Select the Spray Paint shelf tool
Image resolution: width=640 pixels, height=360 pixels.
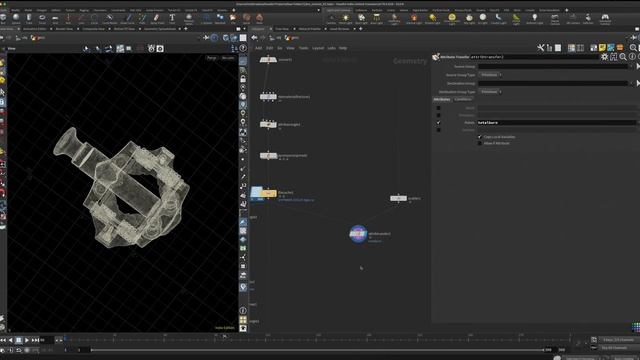coord(156,18)
